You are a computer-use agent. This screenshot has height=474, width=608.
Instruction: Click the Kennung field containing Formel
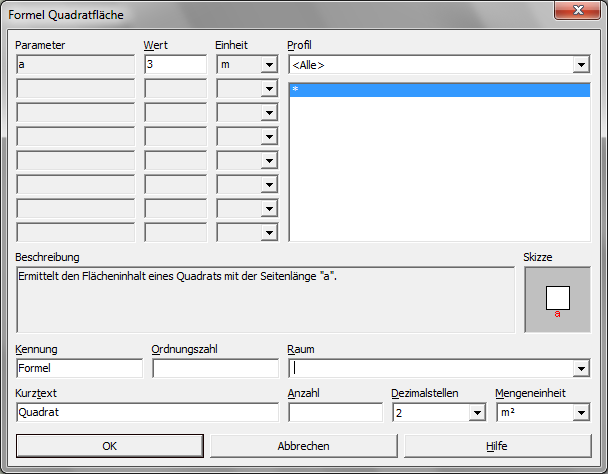pos(79,368)
